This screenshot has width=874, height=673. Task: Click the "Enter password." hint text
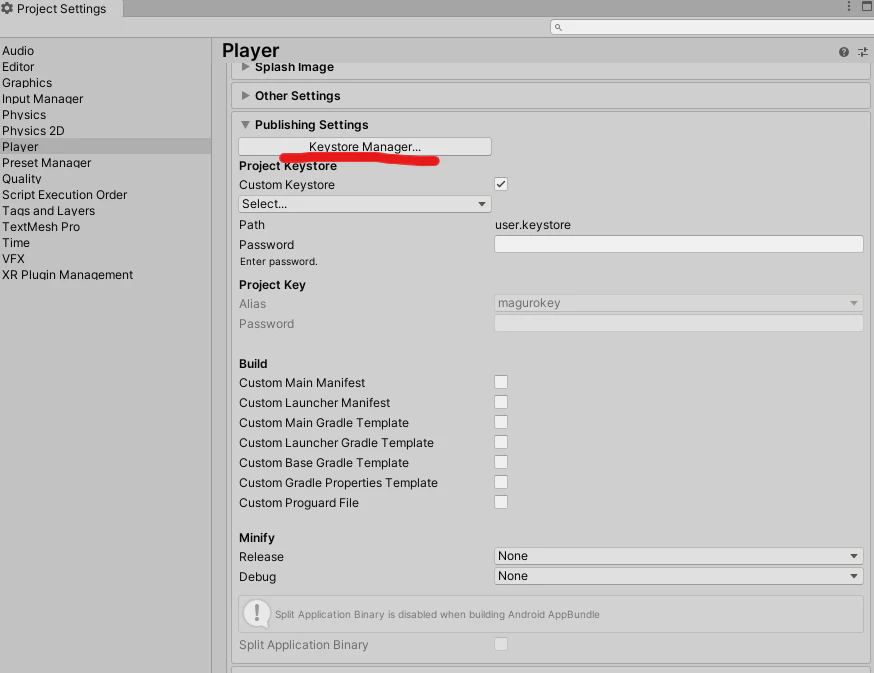coord(279,262)
